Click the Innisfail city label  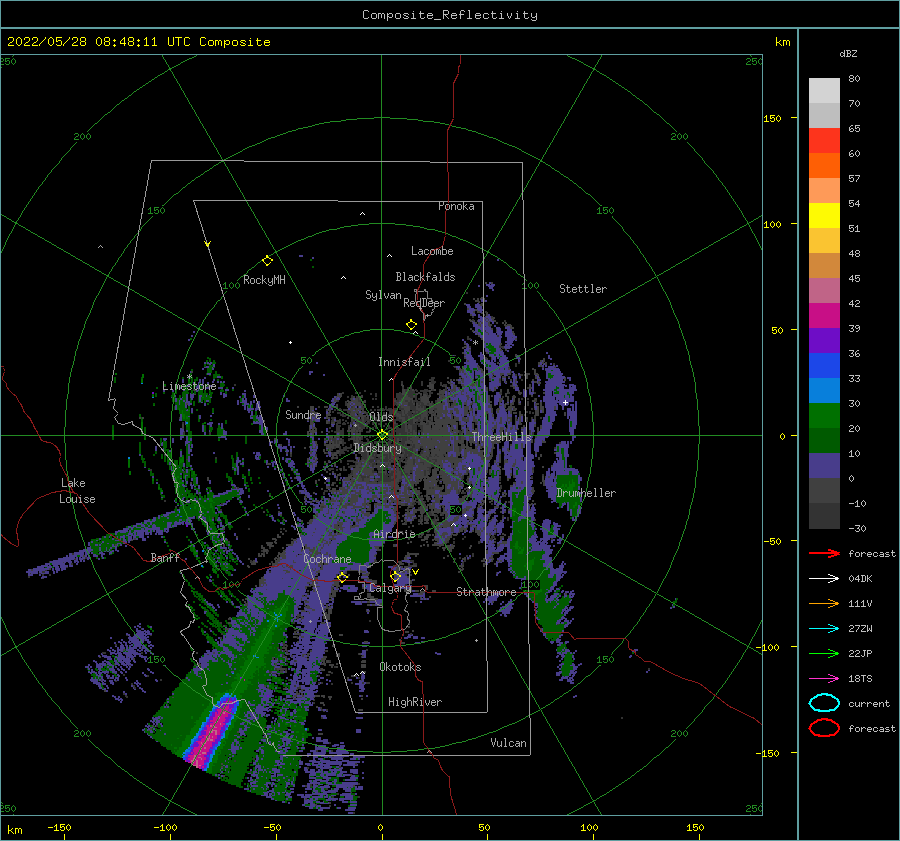coord(404,362)
